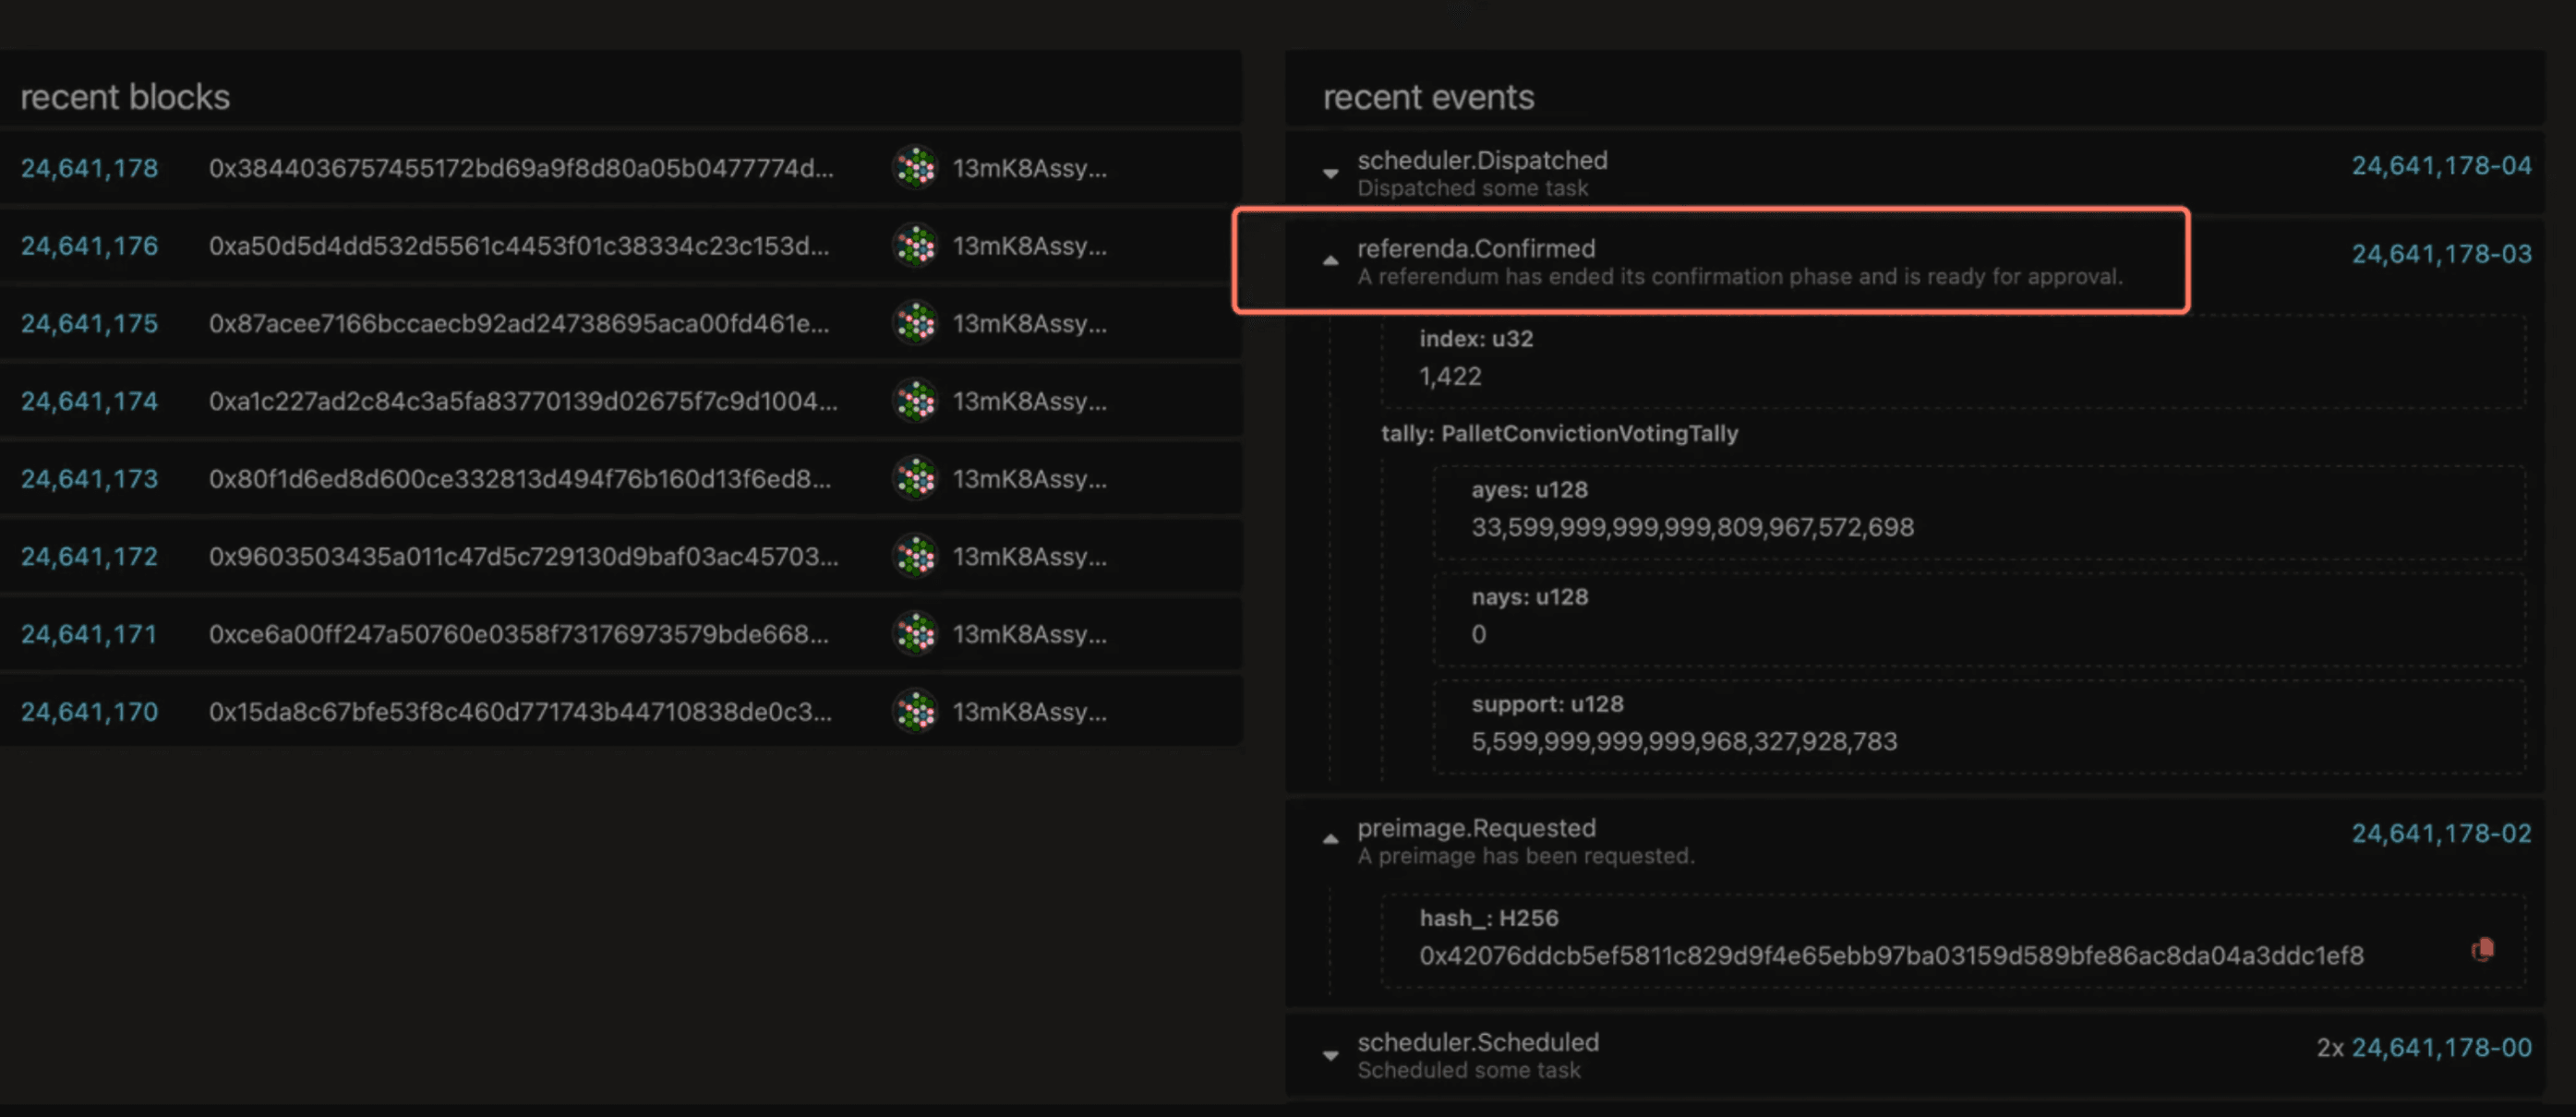This screenshot has width=2576, height=1117.
Task: Open event link 24,641,178-02
Action: click(2441, 834)
